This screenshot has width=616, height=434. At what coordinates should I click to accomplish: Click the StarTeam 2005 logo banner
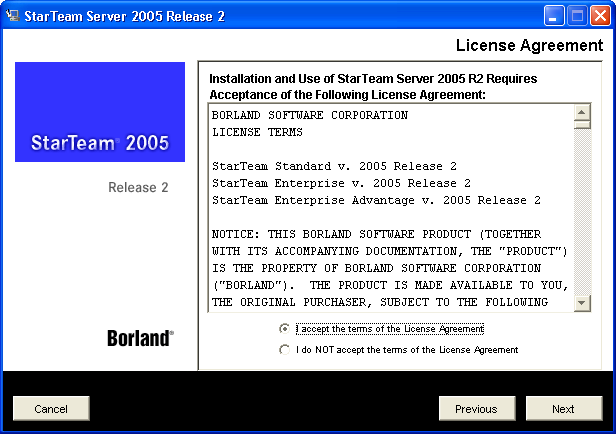(x=100, y=112)
